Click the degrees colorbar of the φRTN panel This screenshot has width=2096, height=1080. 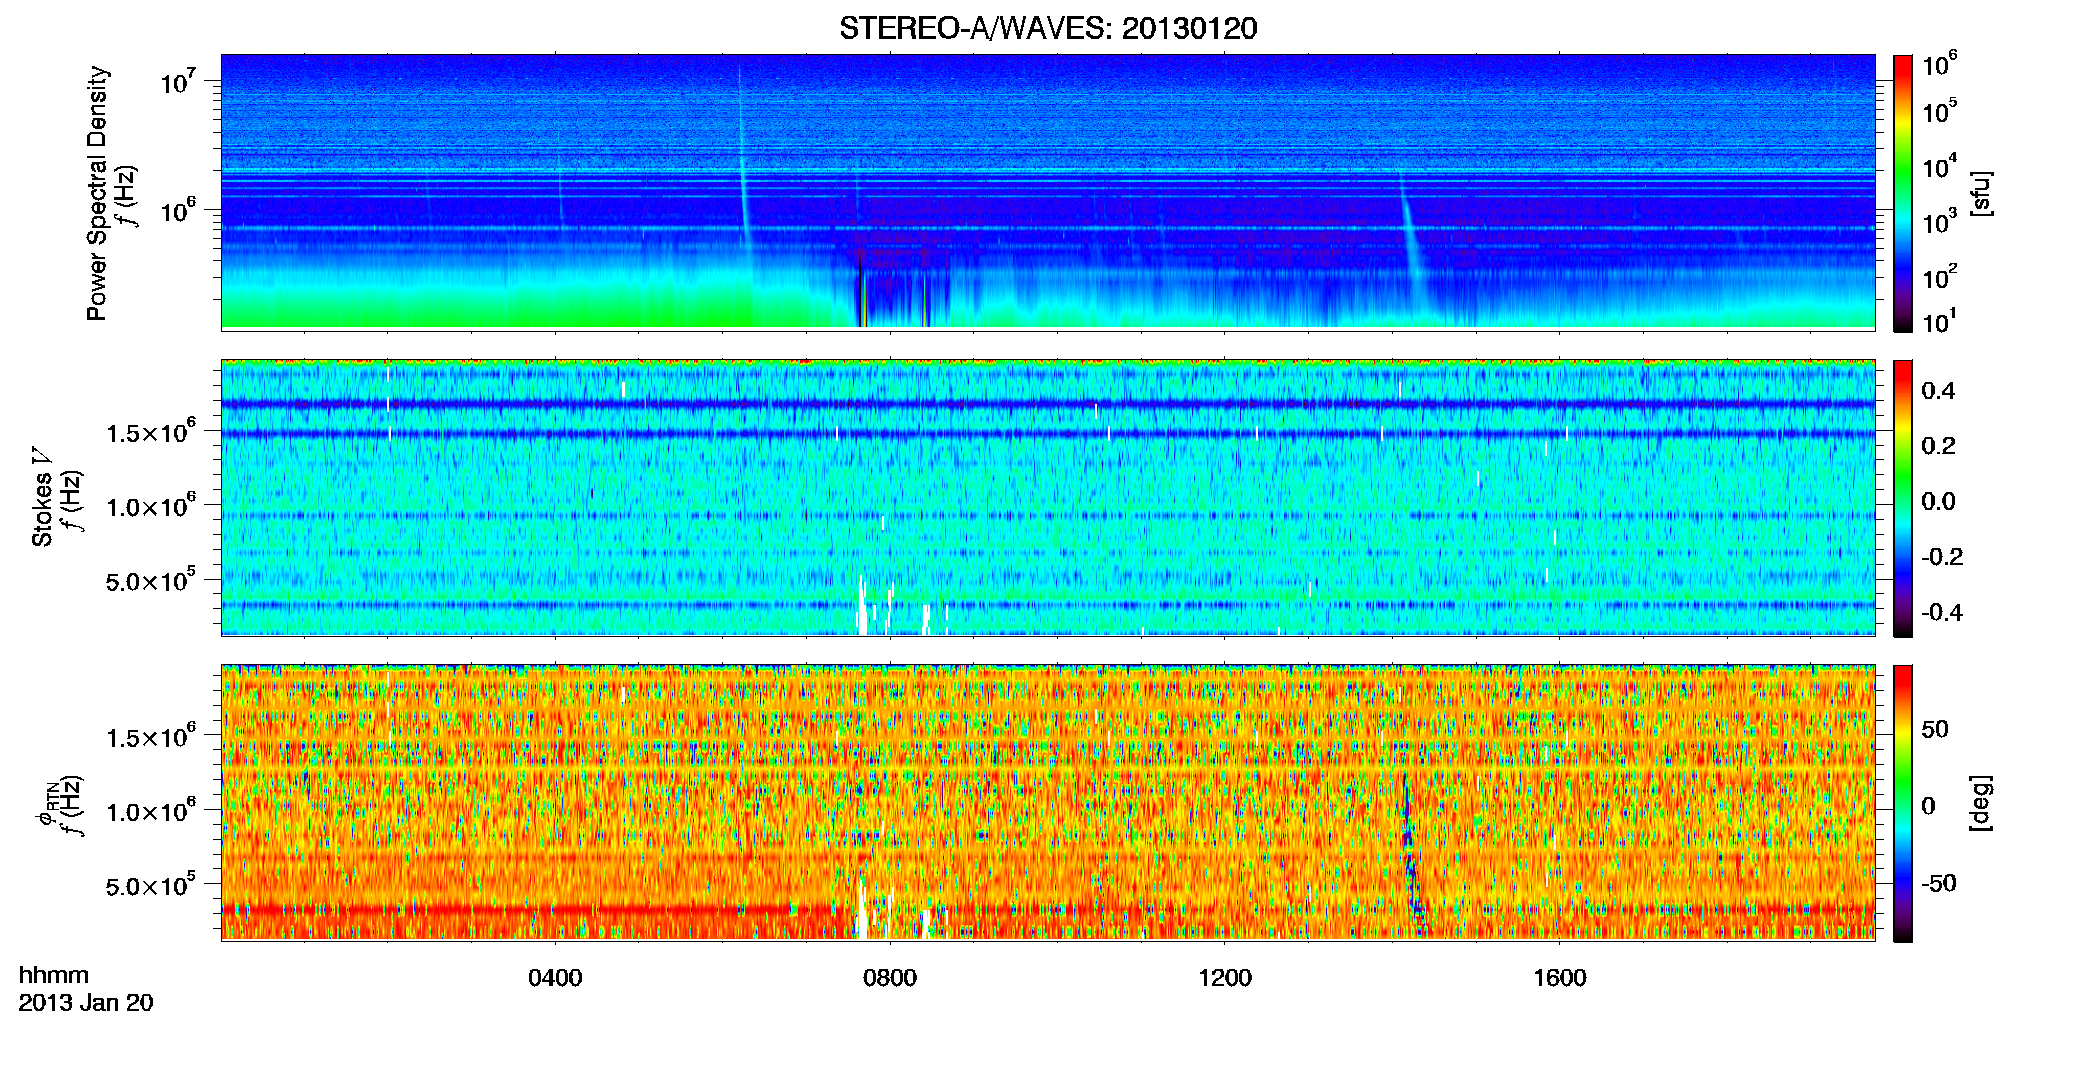tap(1903, 803)
